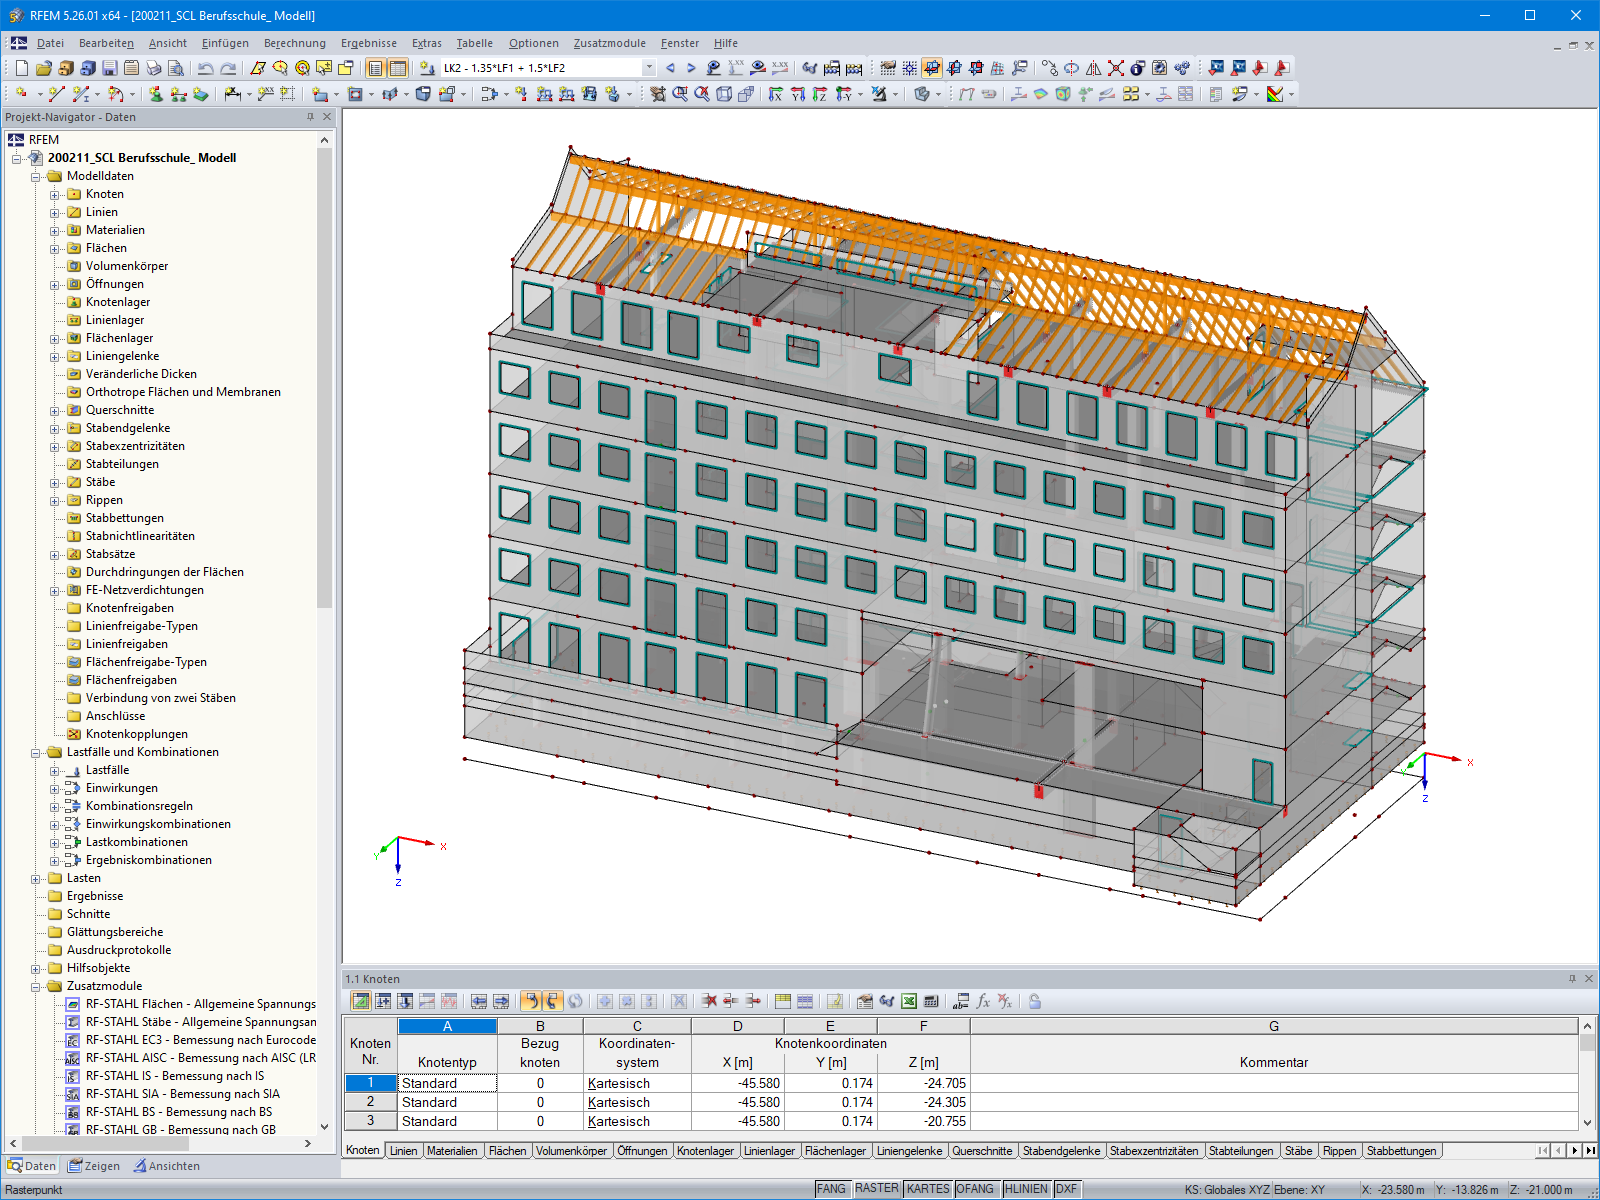The height and width of the screenshot is (1200, 1600).
Task: Click the Undo icon in the main toolbar
Action: tap(205, 68)
